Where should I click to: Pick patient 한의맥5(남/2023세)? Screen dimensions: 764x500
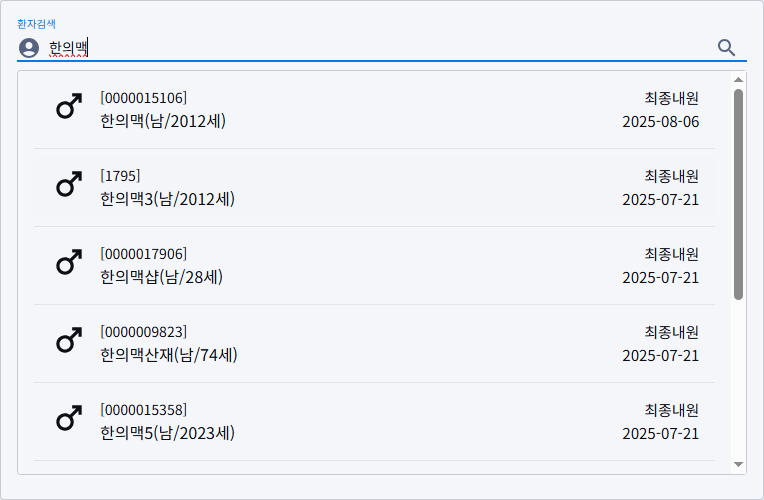click(167, 433)
